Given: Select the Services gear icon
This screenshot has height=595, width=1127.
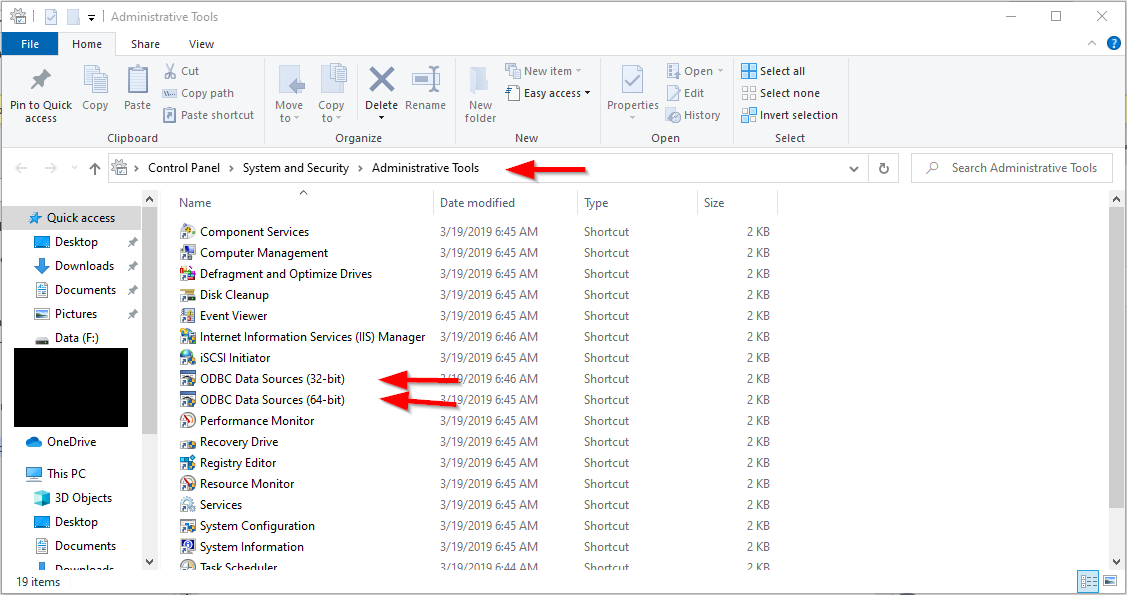Looking at the screenshot, I should pos(188,504).
